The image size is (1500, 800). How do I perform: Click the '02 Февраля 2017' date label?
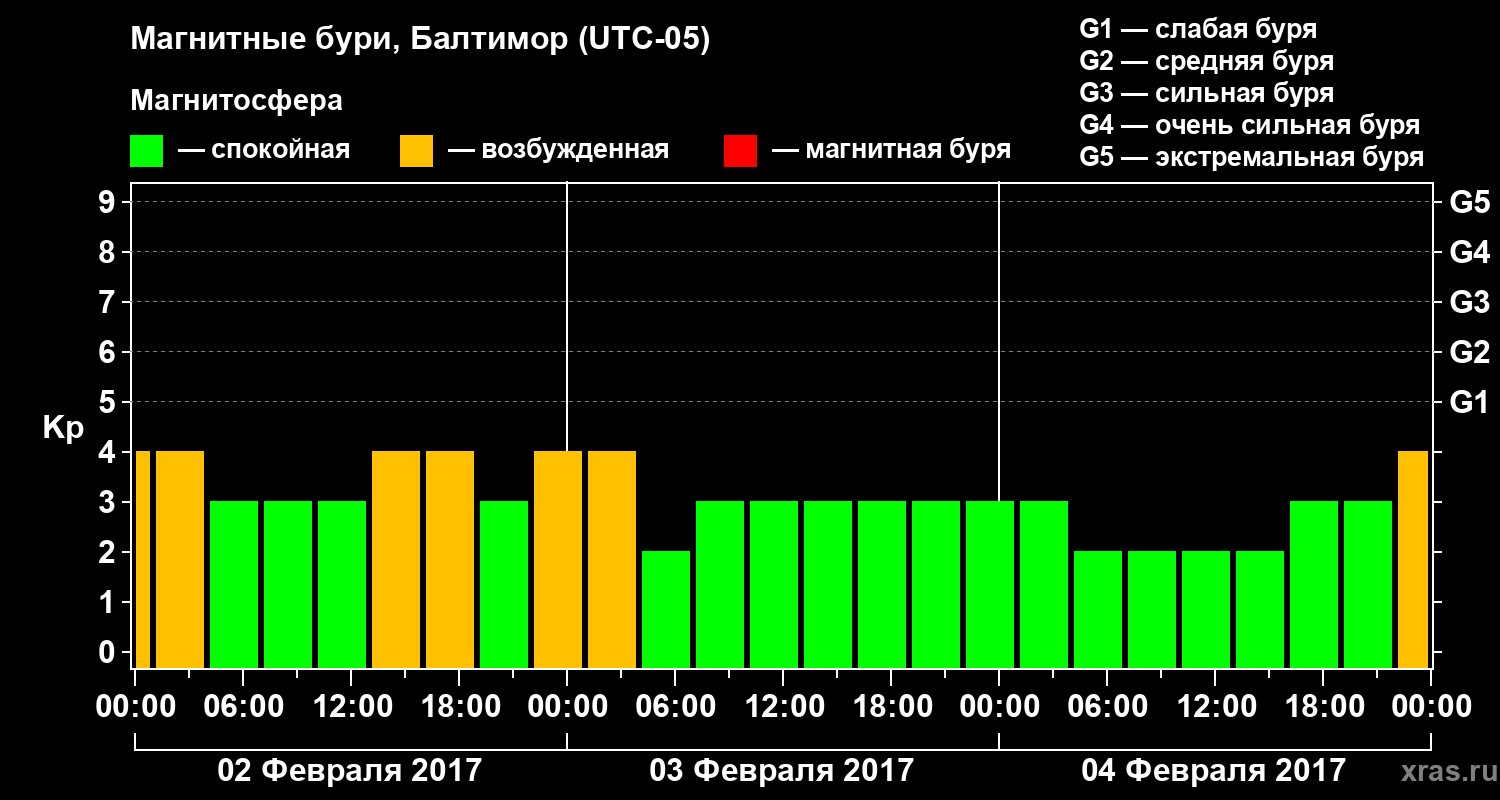[350, 771]
